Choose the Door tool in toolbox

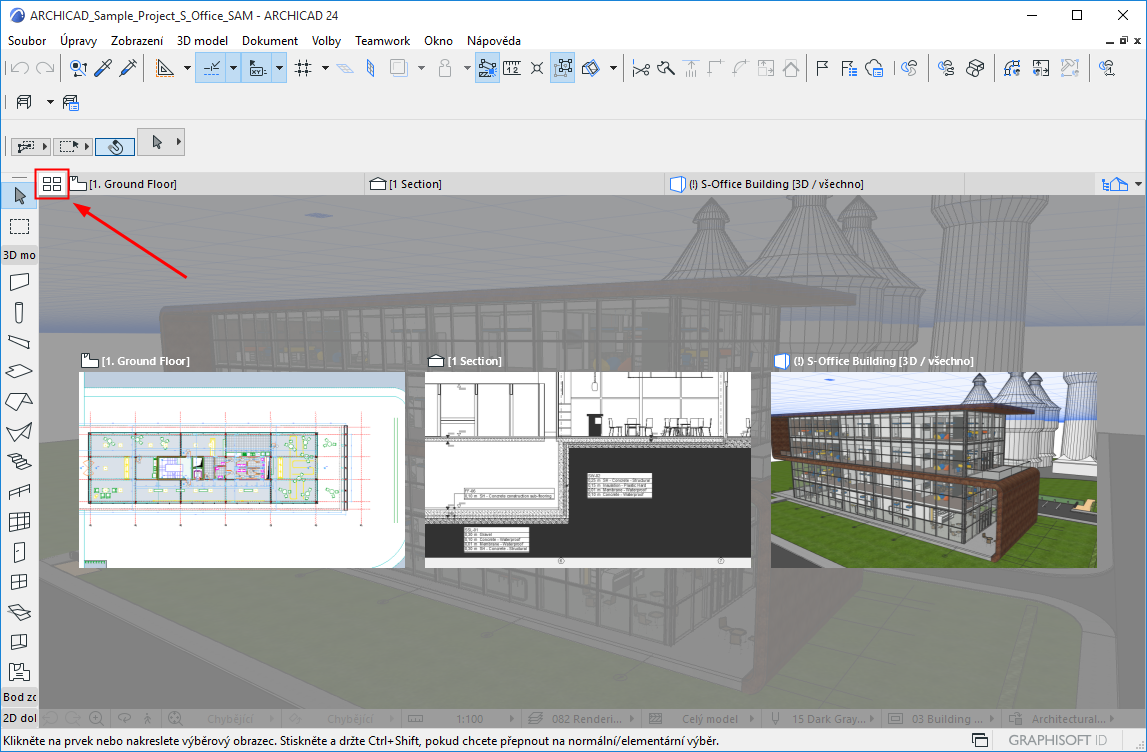pyautogui.click(x=19, y=552)
